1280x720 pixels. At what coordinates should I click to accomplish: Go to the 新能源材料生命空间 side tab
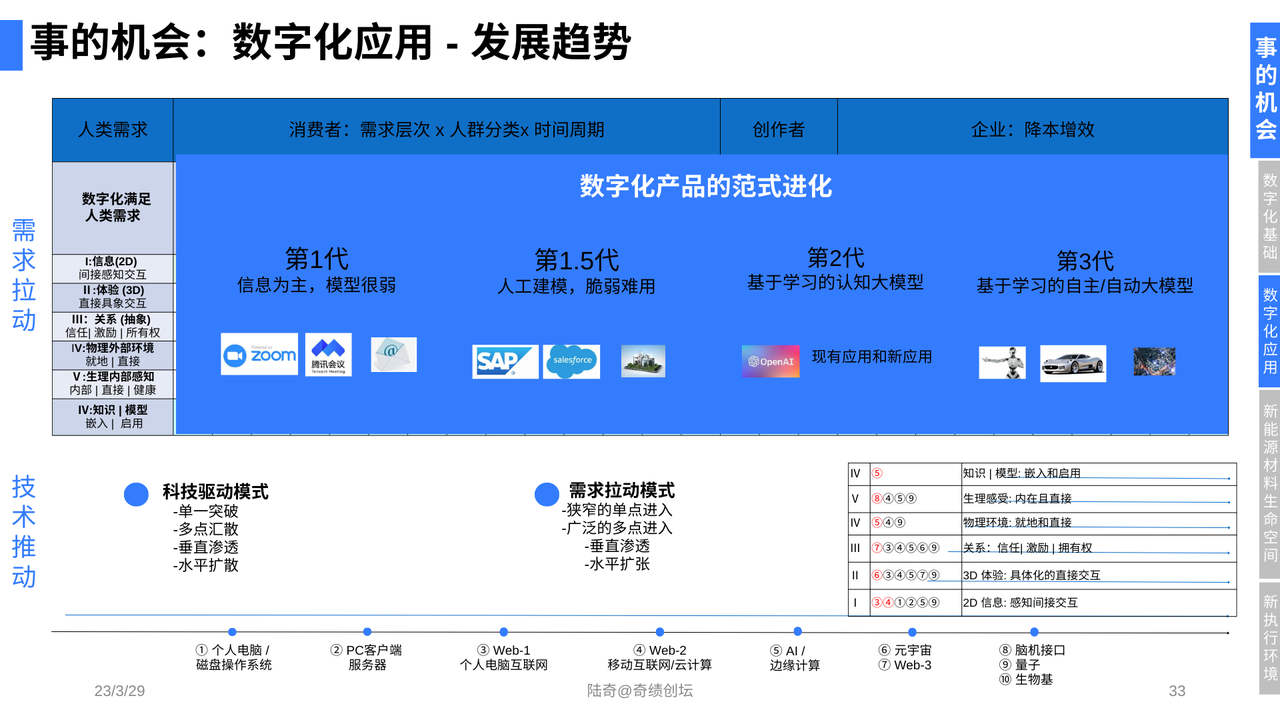1269,484
